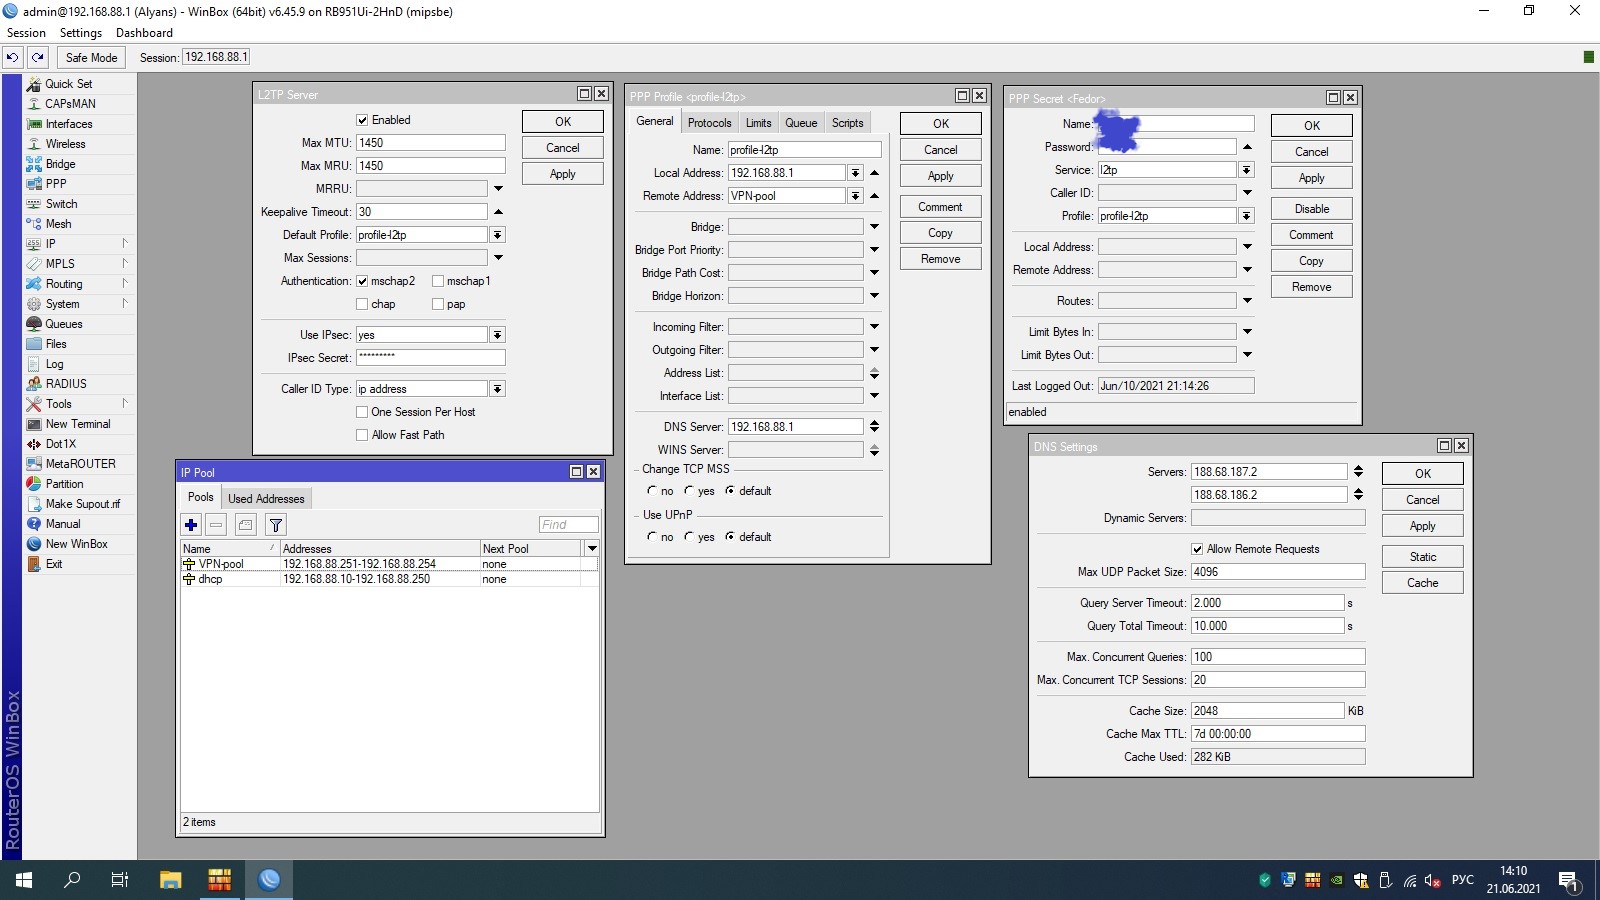The width and height of the screenshot is (1600, 900).
Task: Open Remote Address dropdown in PPP Profile
Action: [855, 196]
